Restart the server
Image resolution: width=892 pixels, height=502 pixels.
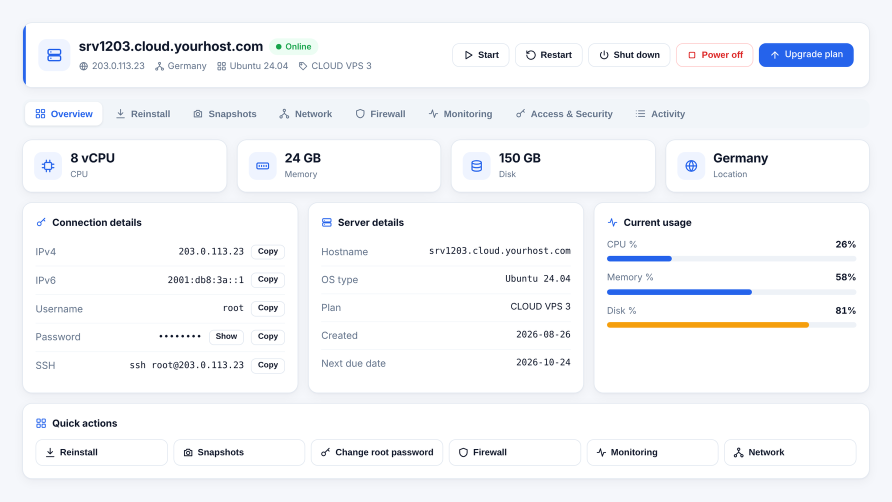548,55
